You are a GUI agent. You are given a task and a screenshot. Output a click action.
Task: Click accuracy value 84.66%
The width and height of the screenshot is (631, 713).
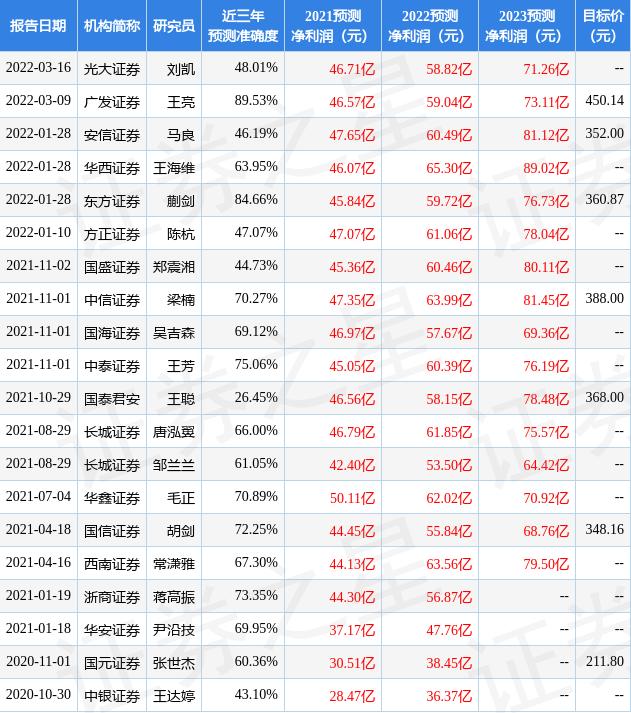coord(256,200)
